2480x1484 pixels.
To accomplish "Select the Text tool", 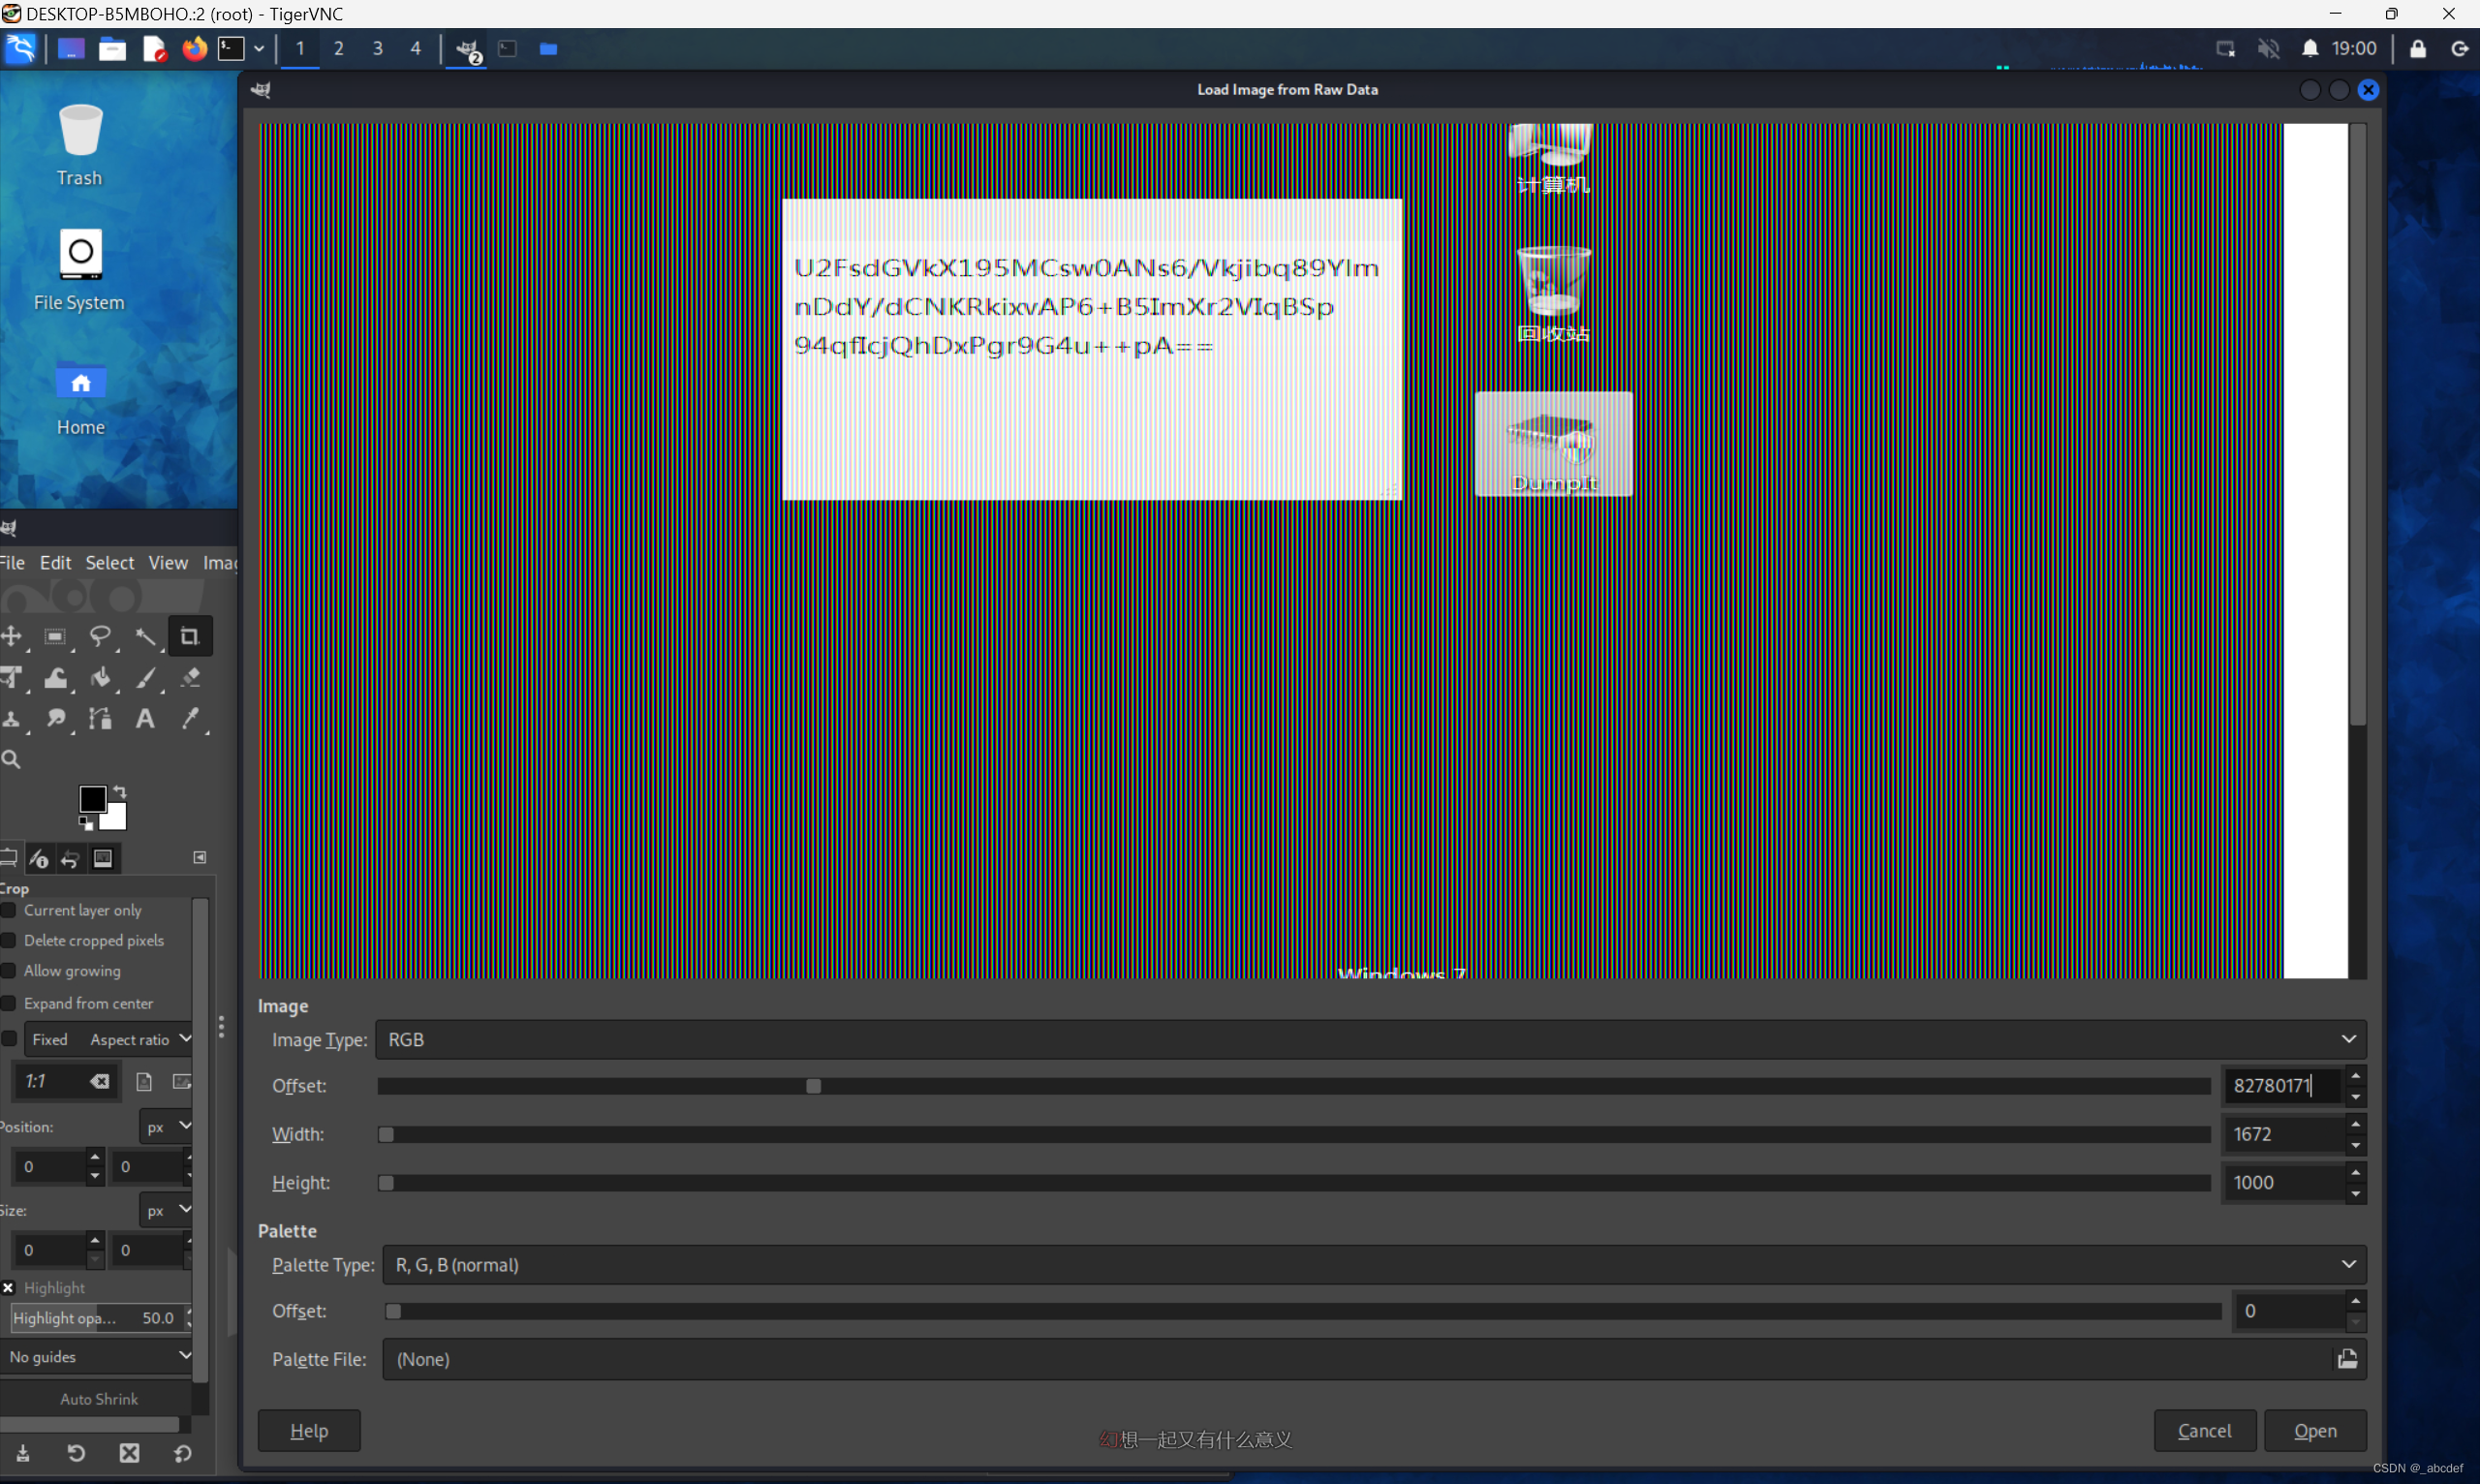I will point(145,719).
